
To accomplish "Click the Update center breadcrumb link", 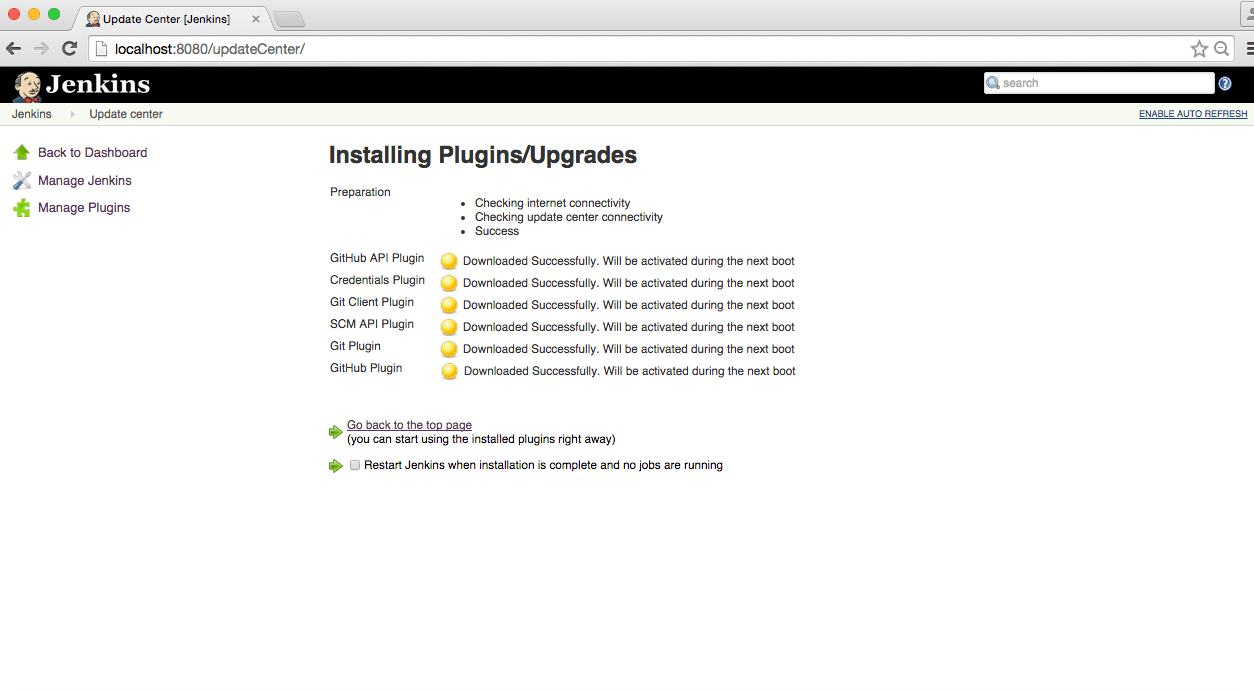I will [x=126, y=114].
